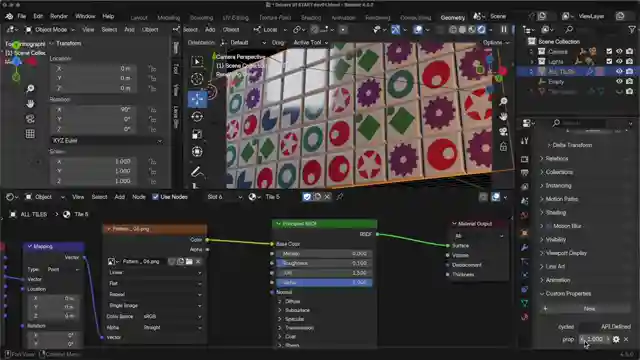Viewport: 640px width, 360px height.
Task: Click the gear icon next to prop custom property
Action: click(x=616, y=339)
